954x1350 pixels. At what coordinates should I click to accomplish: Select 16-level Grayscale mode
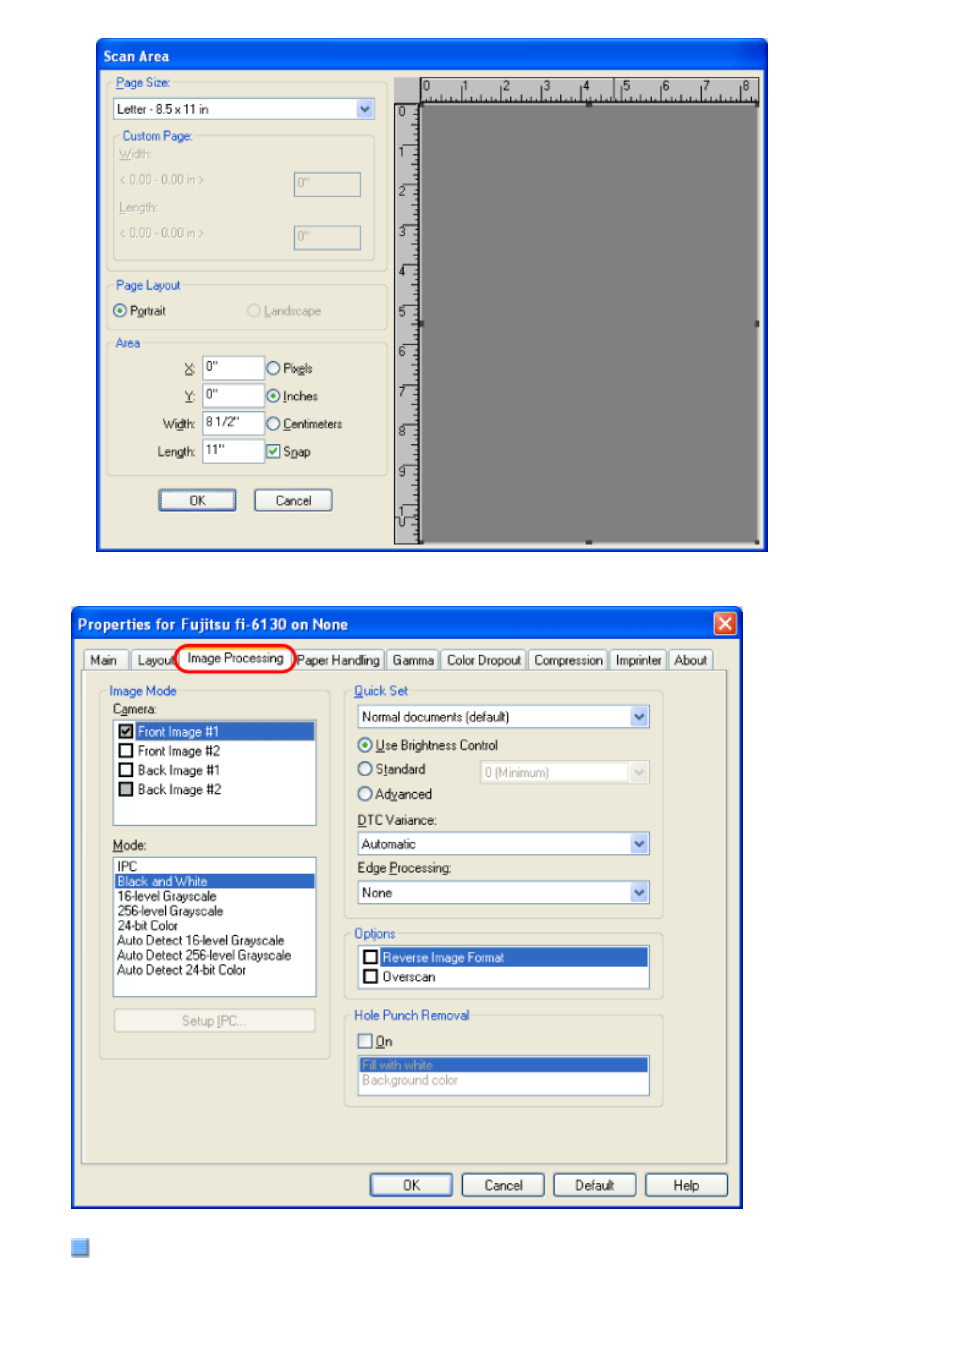pos(214,896)
